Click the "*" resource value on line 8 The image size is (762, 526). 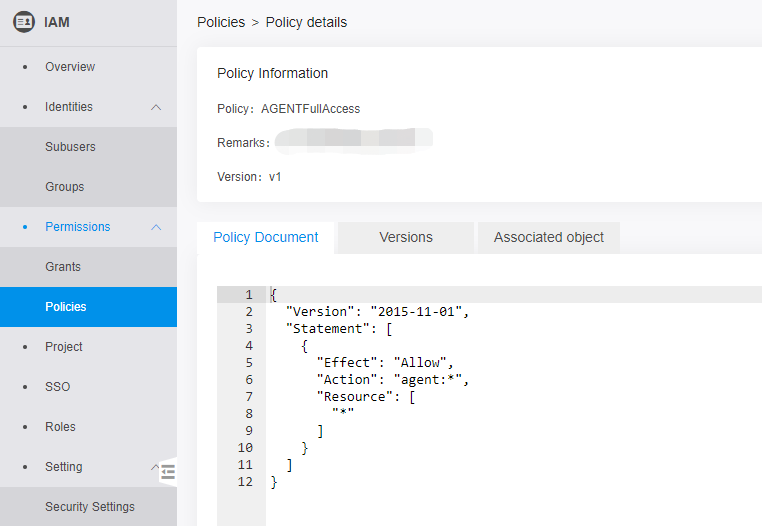pos(343,413)
